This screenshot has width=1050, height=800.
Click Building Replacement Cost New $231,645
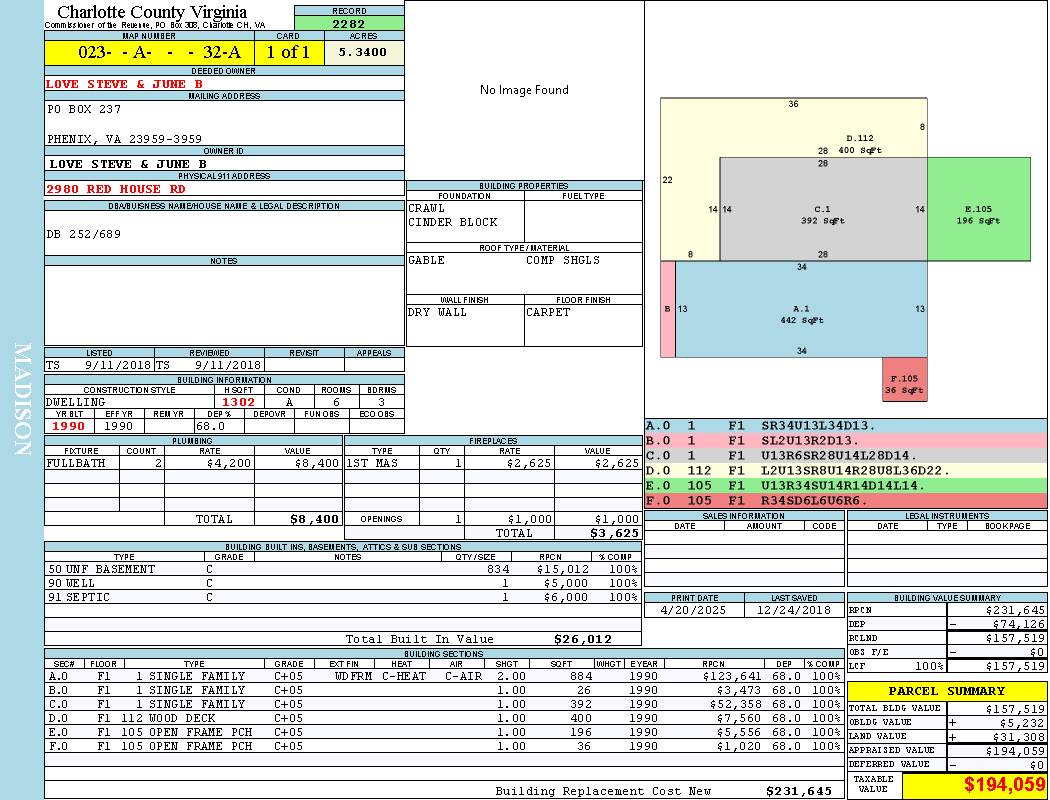click(x=799, y=791)
